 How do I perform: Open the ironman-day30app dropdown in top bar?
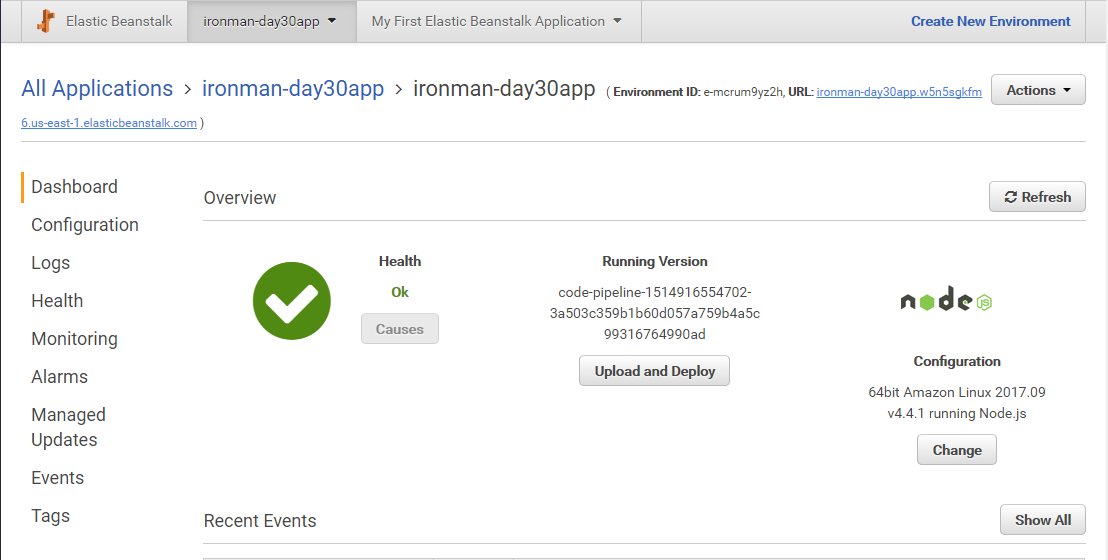(270, 21)
